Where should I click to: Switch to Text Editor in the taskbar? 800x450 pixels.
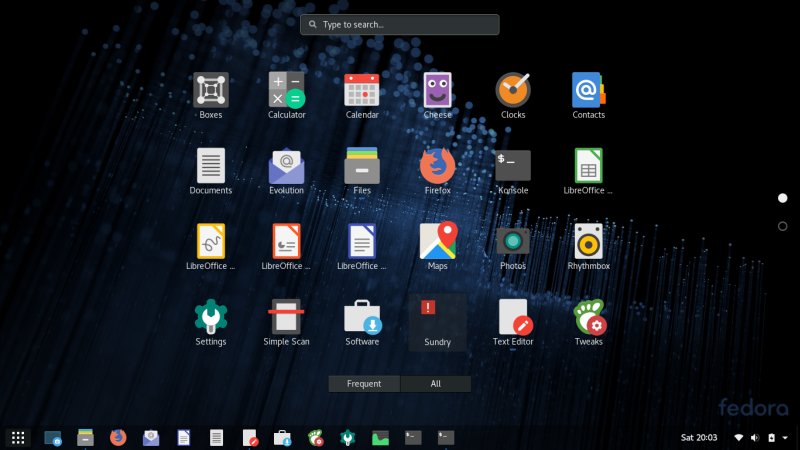[x=249, y=438]
